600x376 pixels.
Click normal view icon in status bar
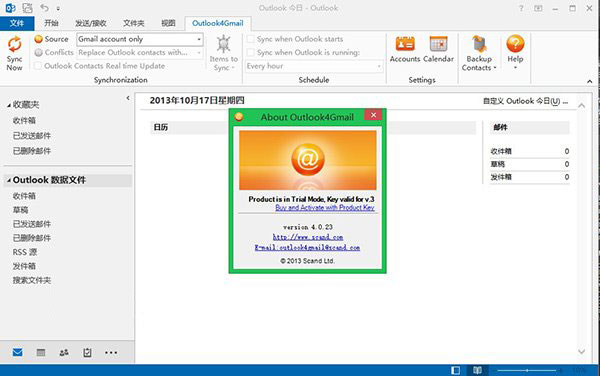pos(455,370)
